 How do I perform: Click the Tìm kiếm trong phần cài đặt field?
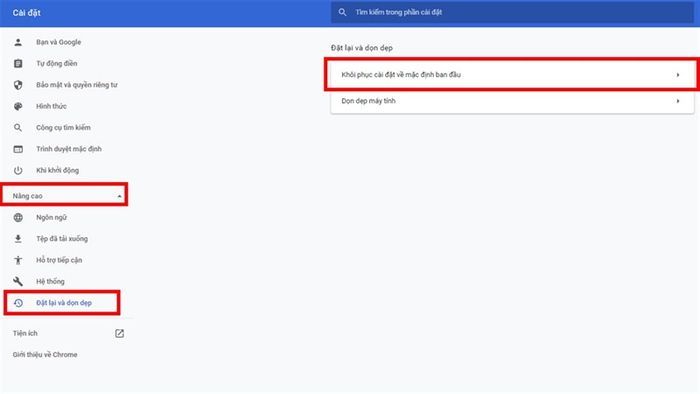(x=512, y=12)
